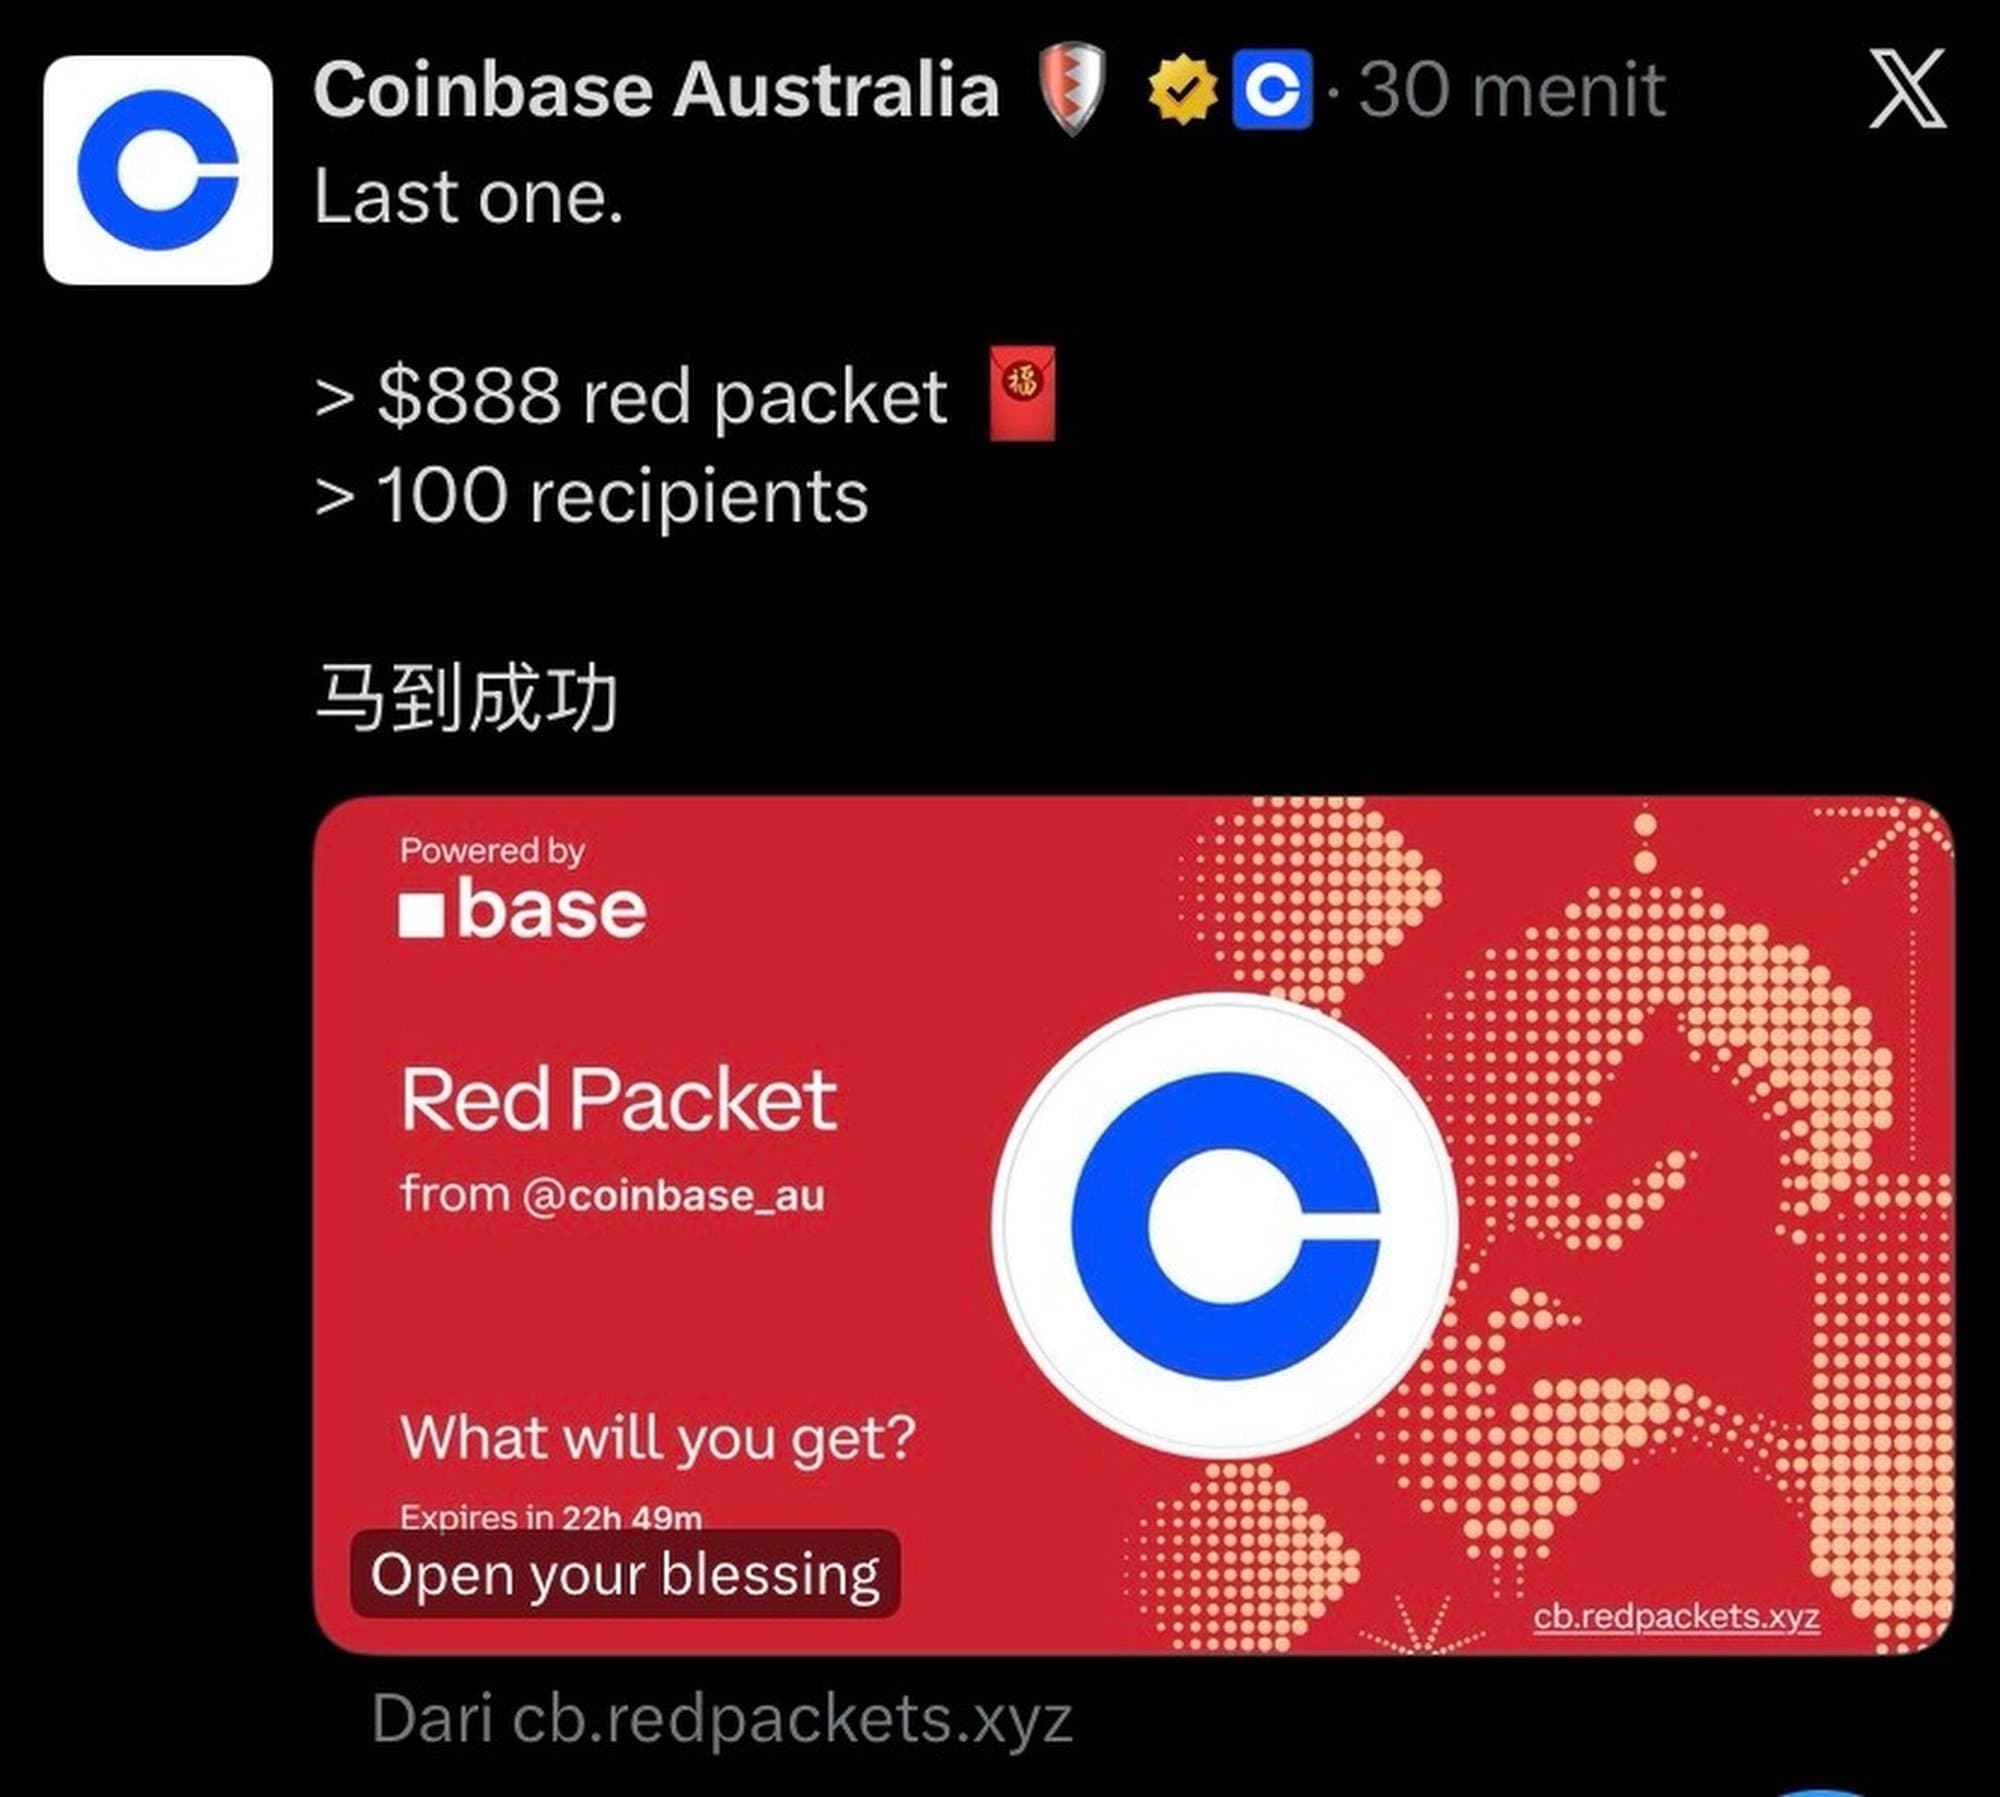Click the Open your blessing button
This screenshot has width=2000, height=1797.
(625, 1575)
